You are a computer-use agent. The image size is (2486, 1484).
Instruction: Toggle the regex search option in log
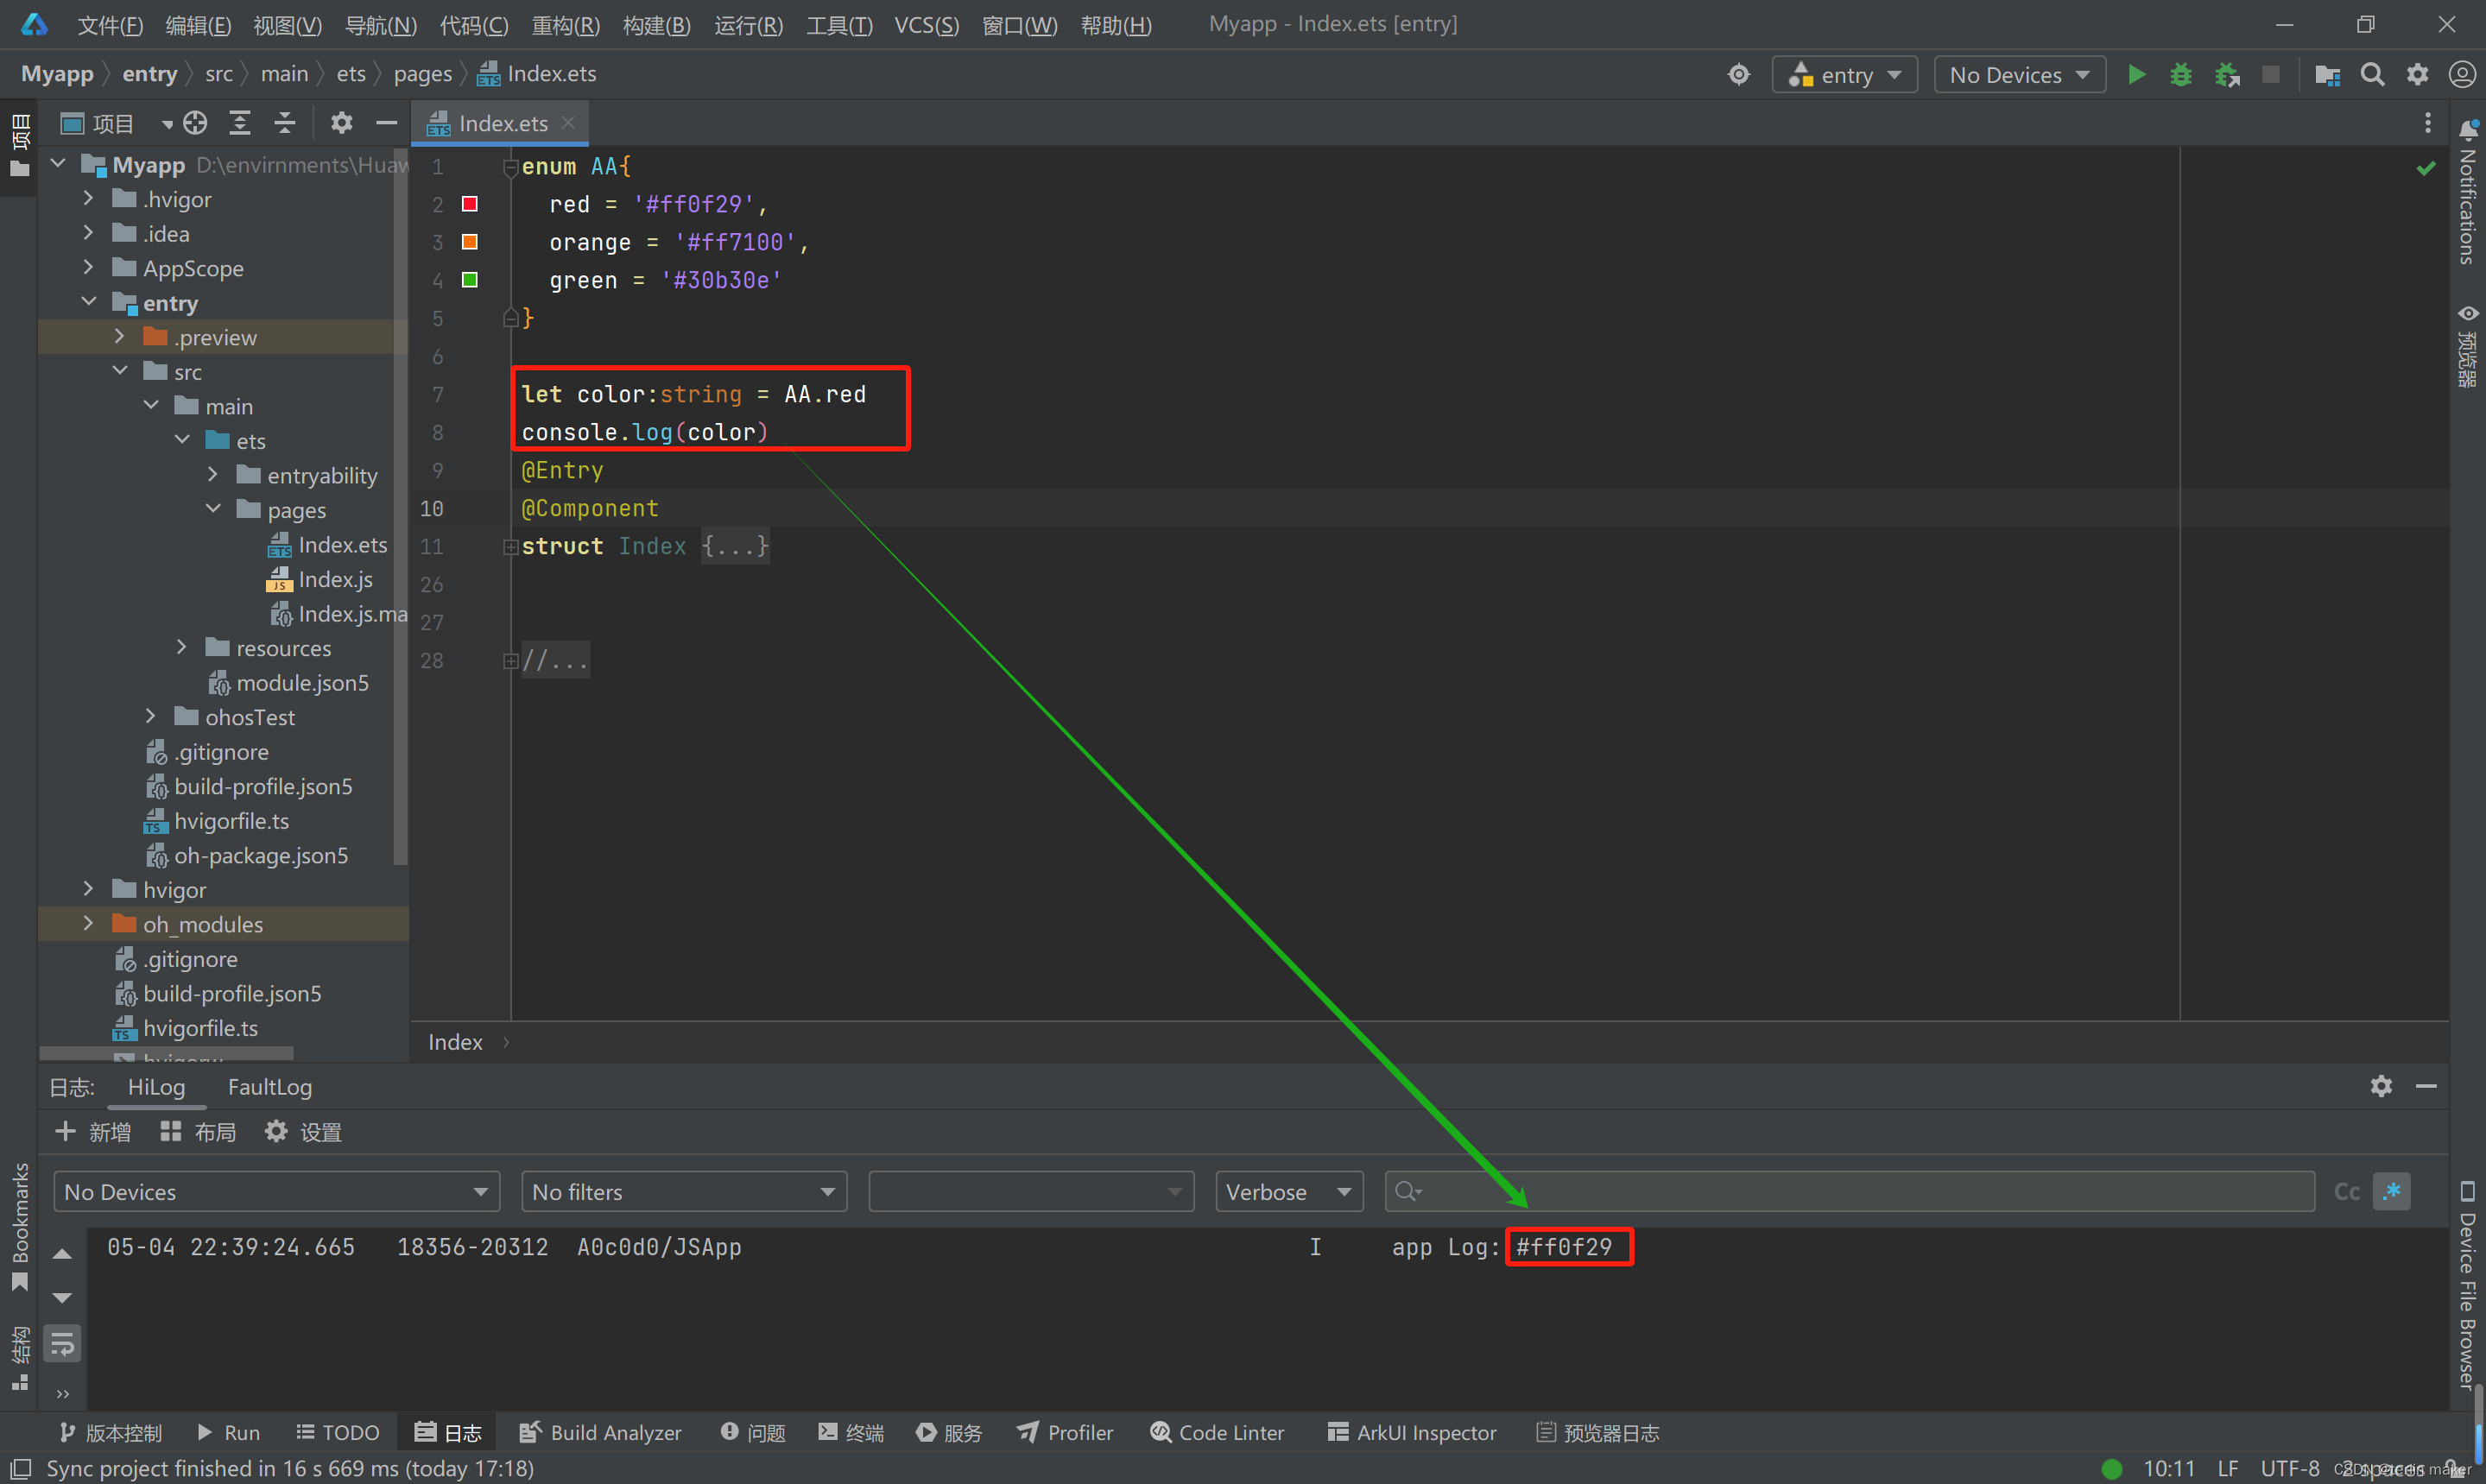click(x=2392, y=1191)
